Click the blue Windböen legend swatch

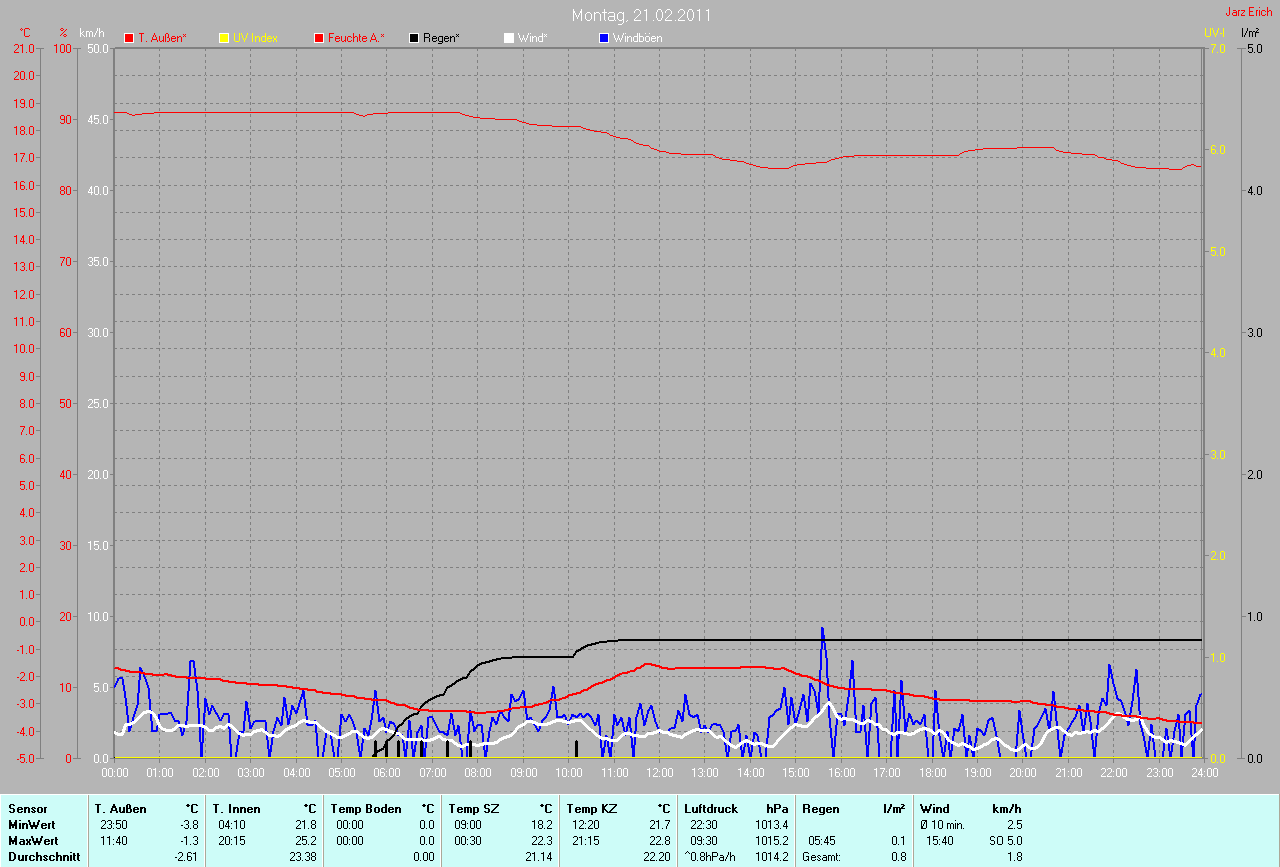click(x=604, y=38)
